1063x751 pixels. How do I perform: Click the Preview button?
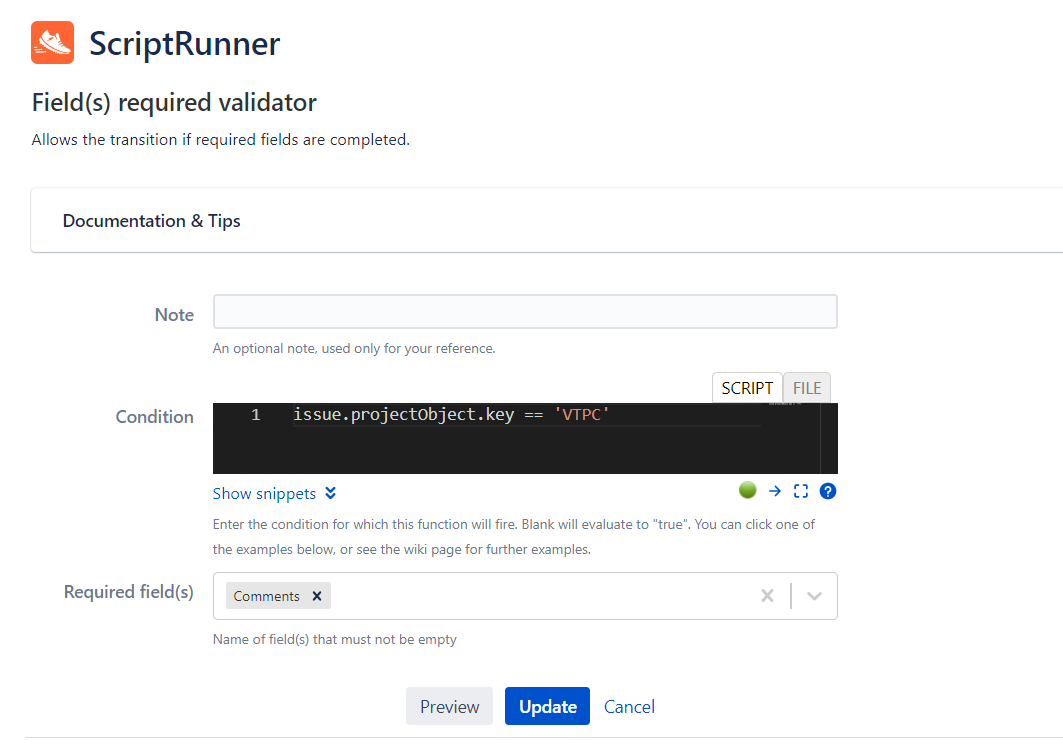tap(449, 706)
